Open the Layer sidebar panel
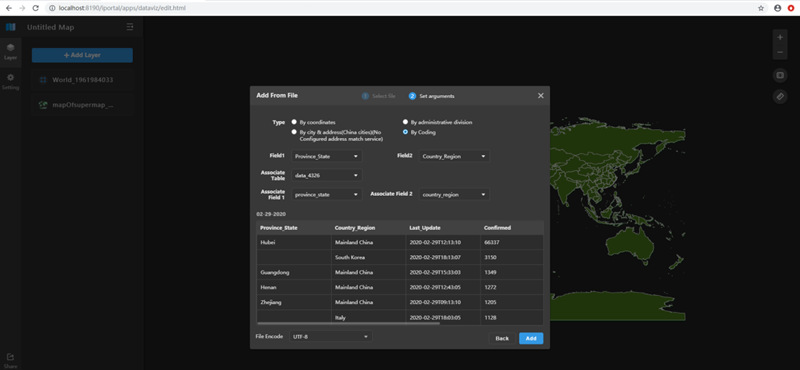This screenshot has height=370, width=800. [x=10, y=52]
